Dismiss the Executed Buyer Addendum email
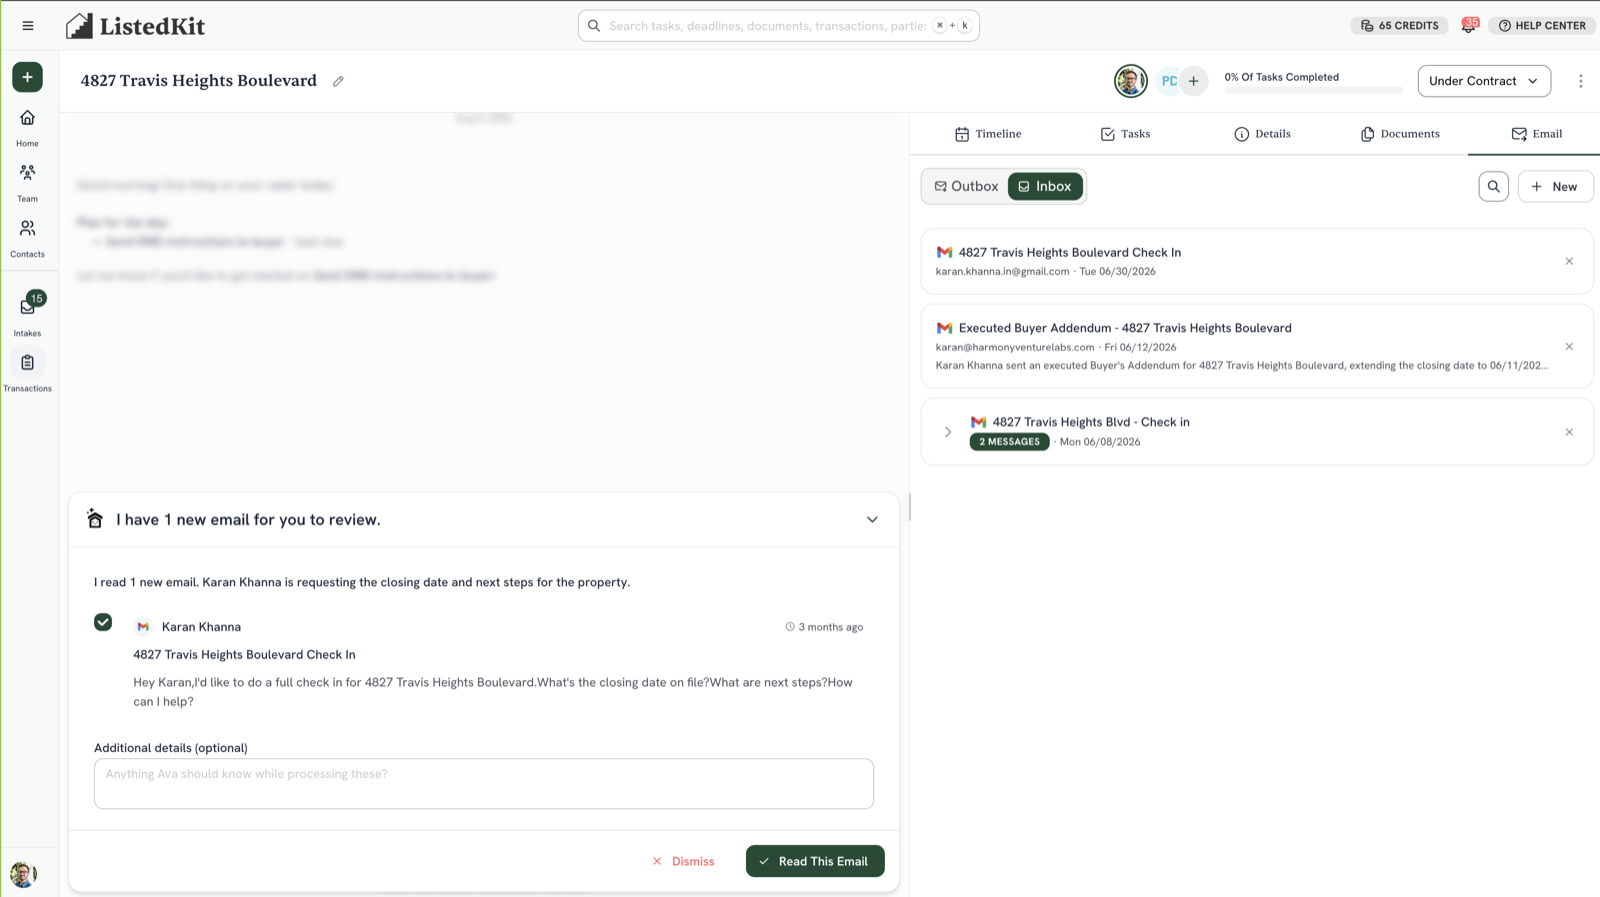Image resolution: width=1600 pixels, height=897 pixels. click(1569, 347)
